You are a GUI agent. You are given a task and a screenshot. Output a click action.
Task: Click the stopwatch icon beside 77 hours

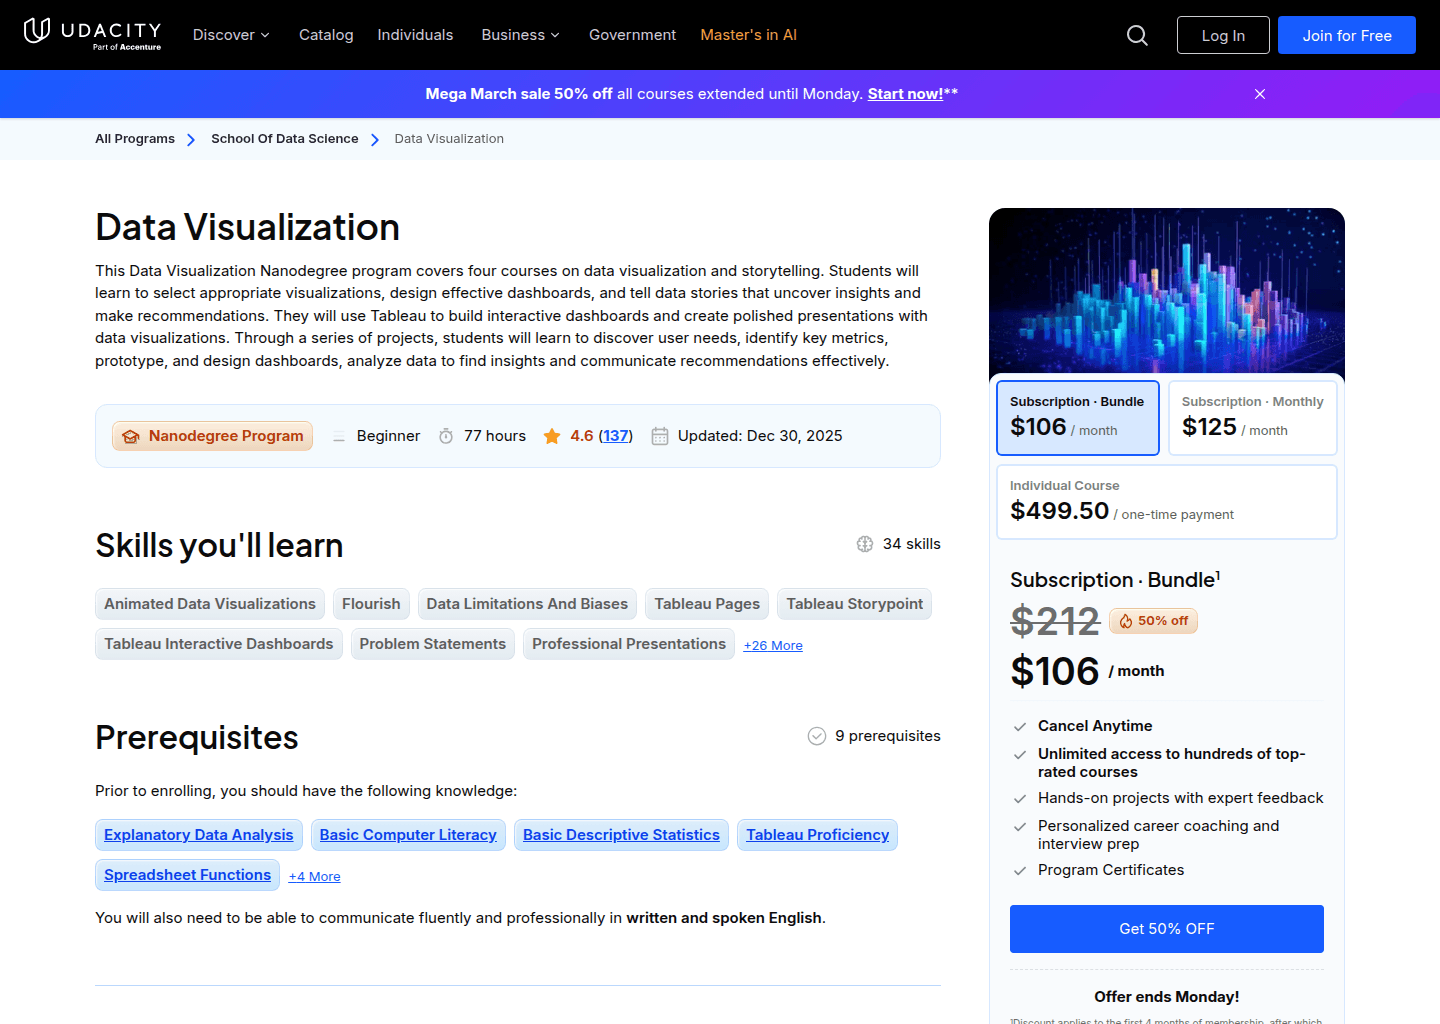(446, 435)
